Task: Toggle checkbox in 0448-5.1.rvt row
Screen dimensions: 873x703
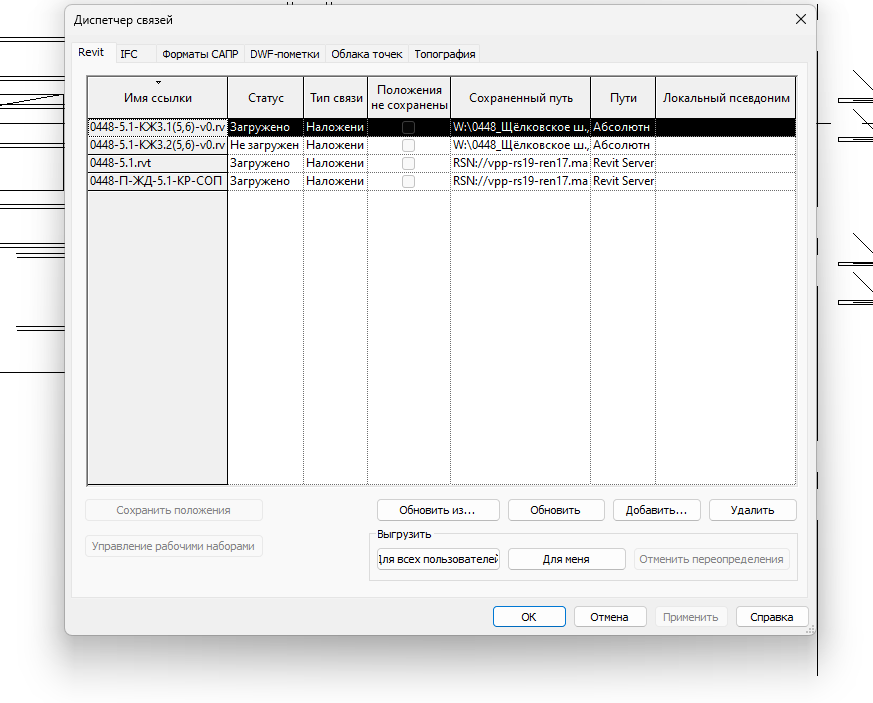Action: coord(408,163)
